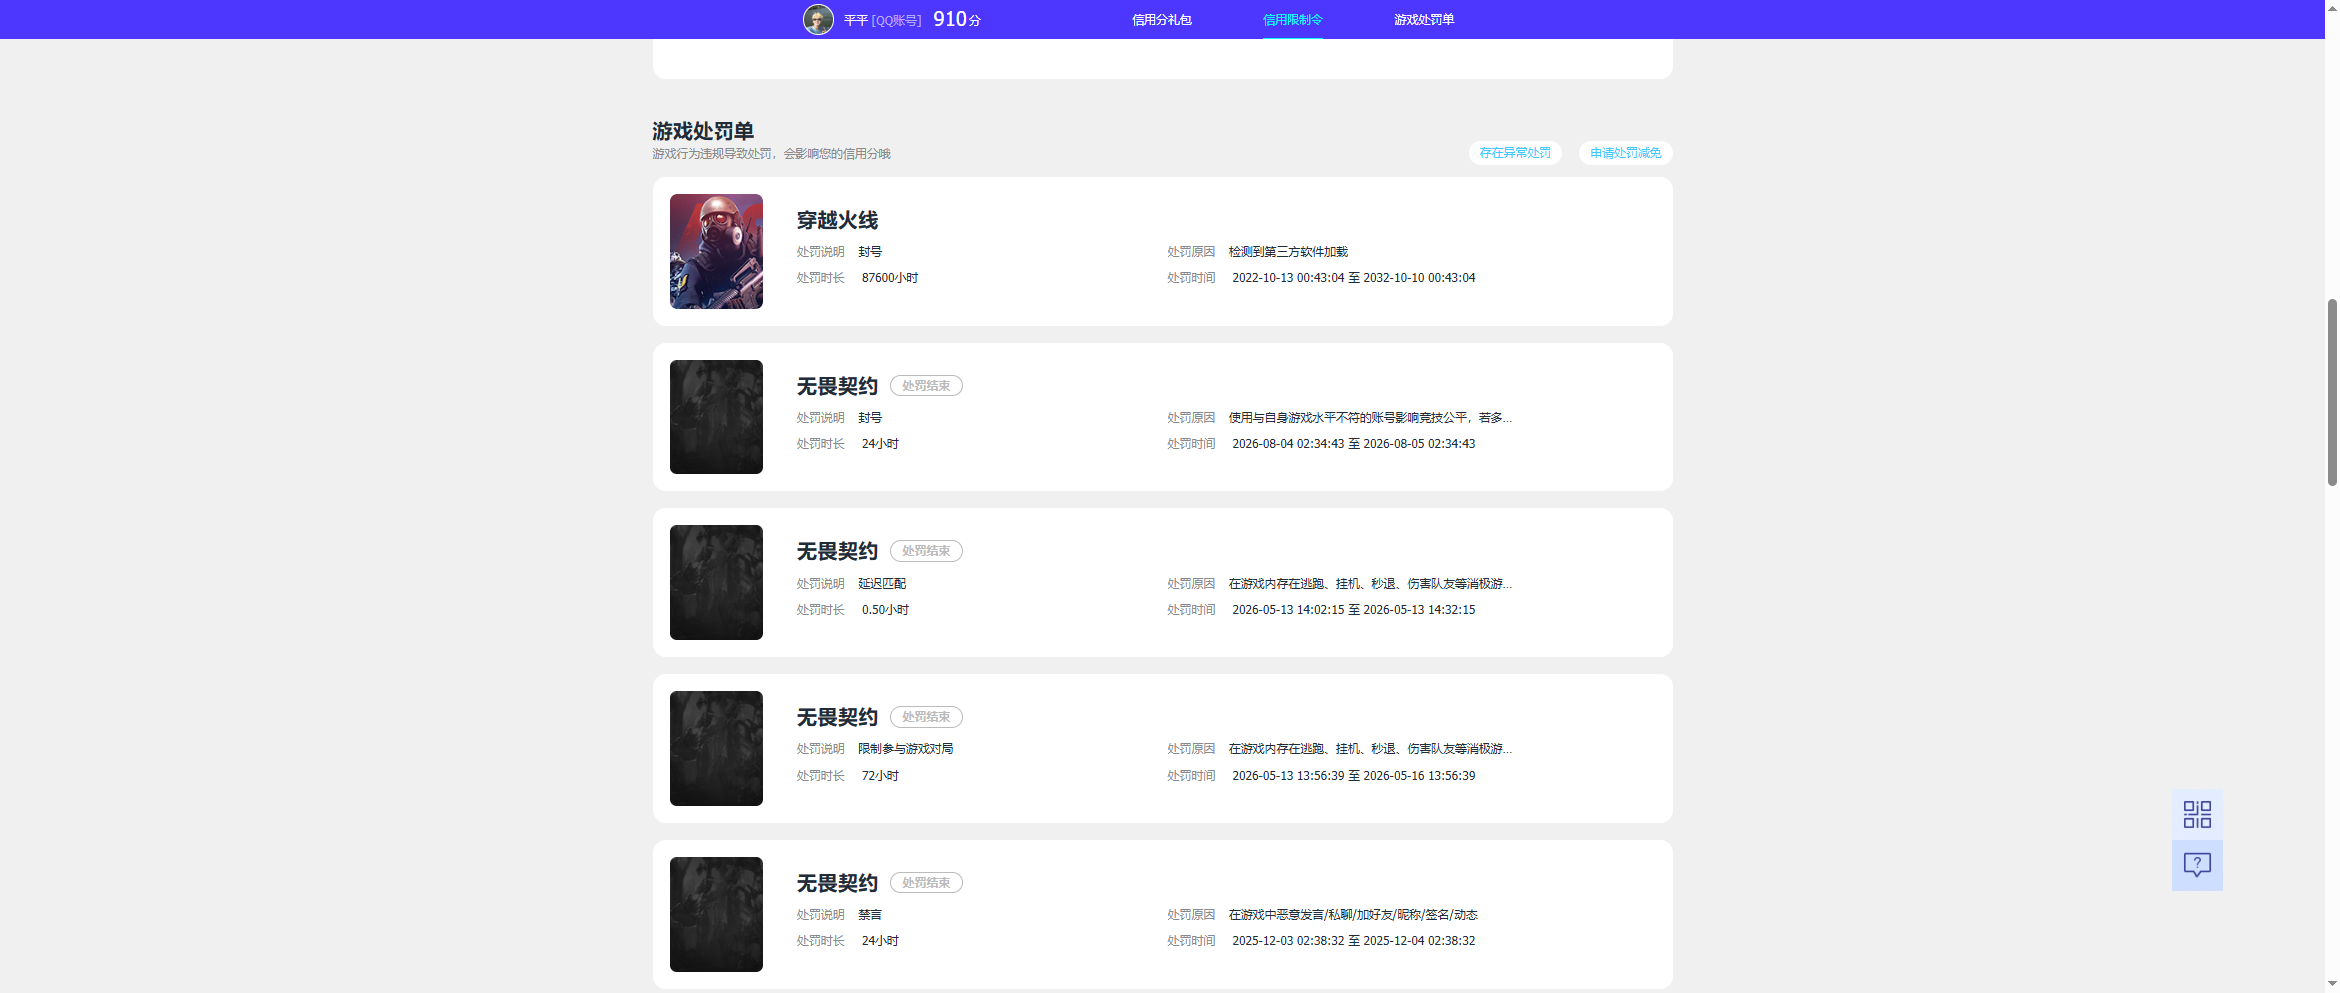Go to the 游戏处罚单 tab
Screen dimensions: 2340x993
1424,20
